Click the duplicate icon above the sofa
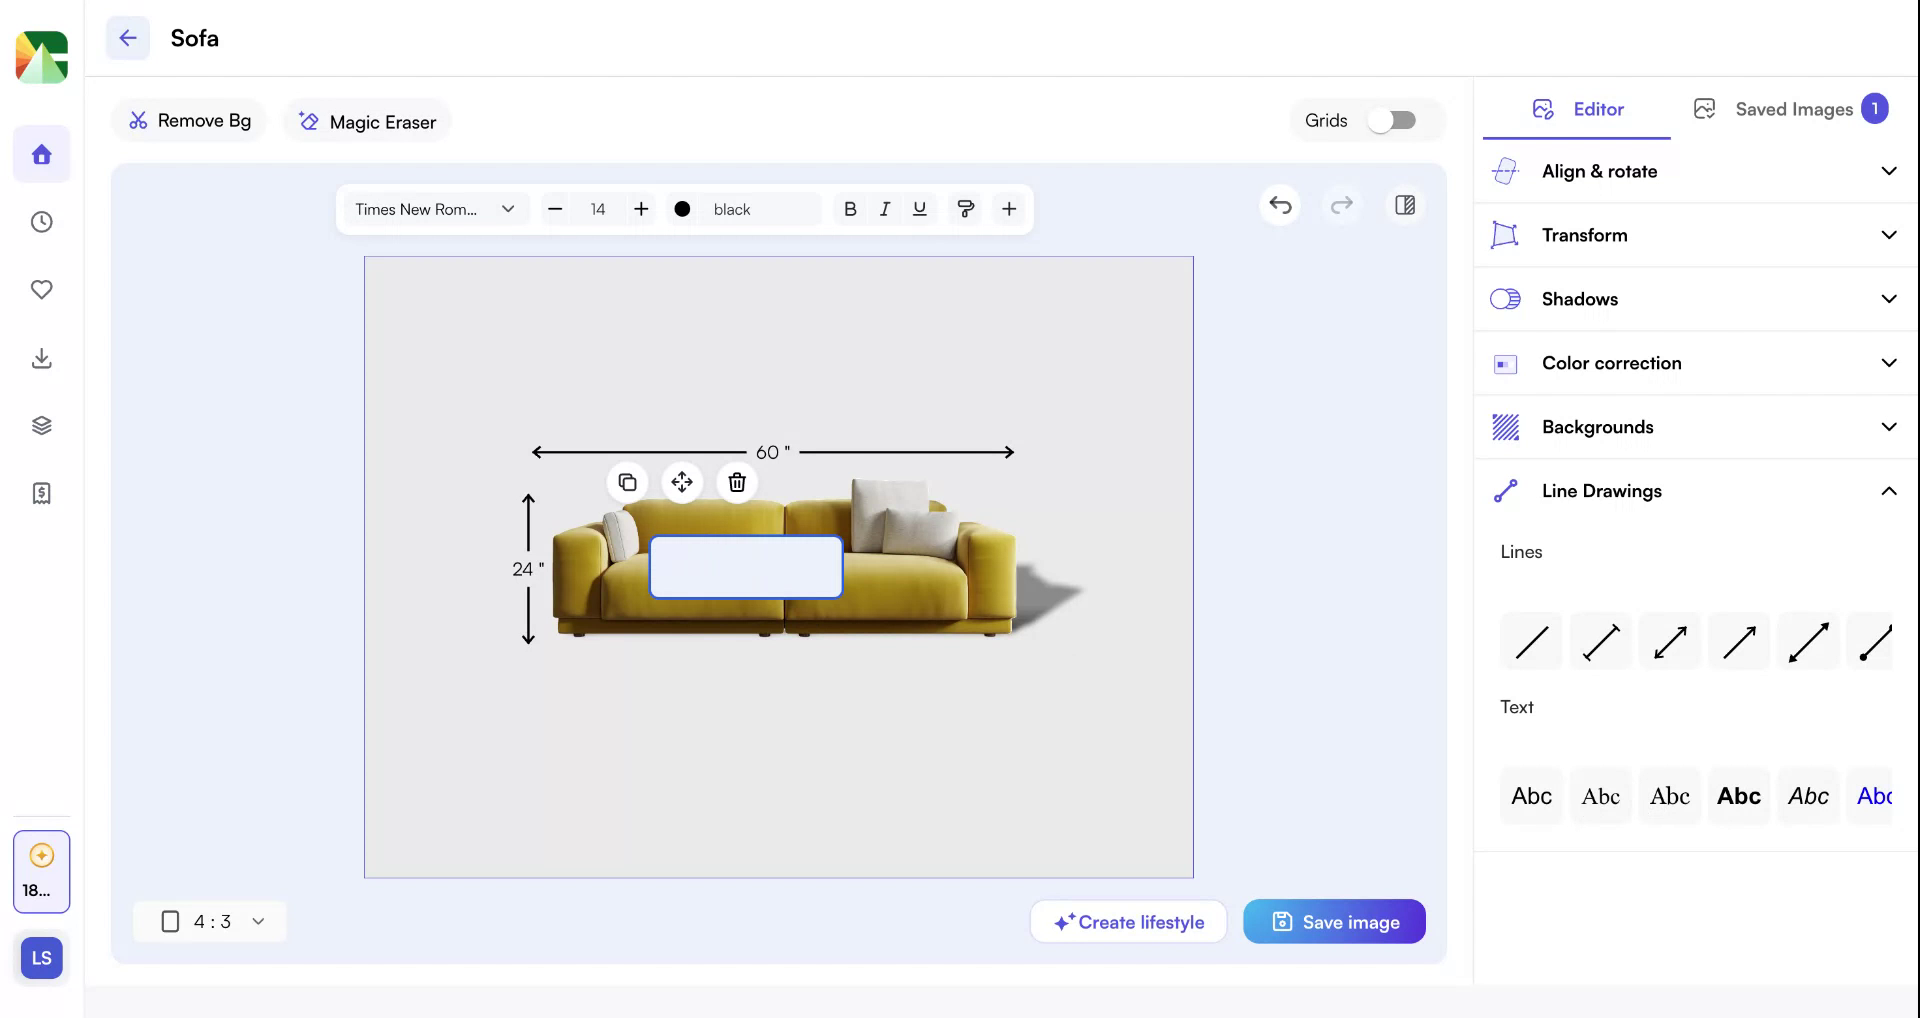The height and width of the screenshot is (1018, 1920). (628, 482)
